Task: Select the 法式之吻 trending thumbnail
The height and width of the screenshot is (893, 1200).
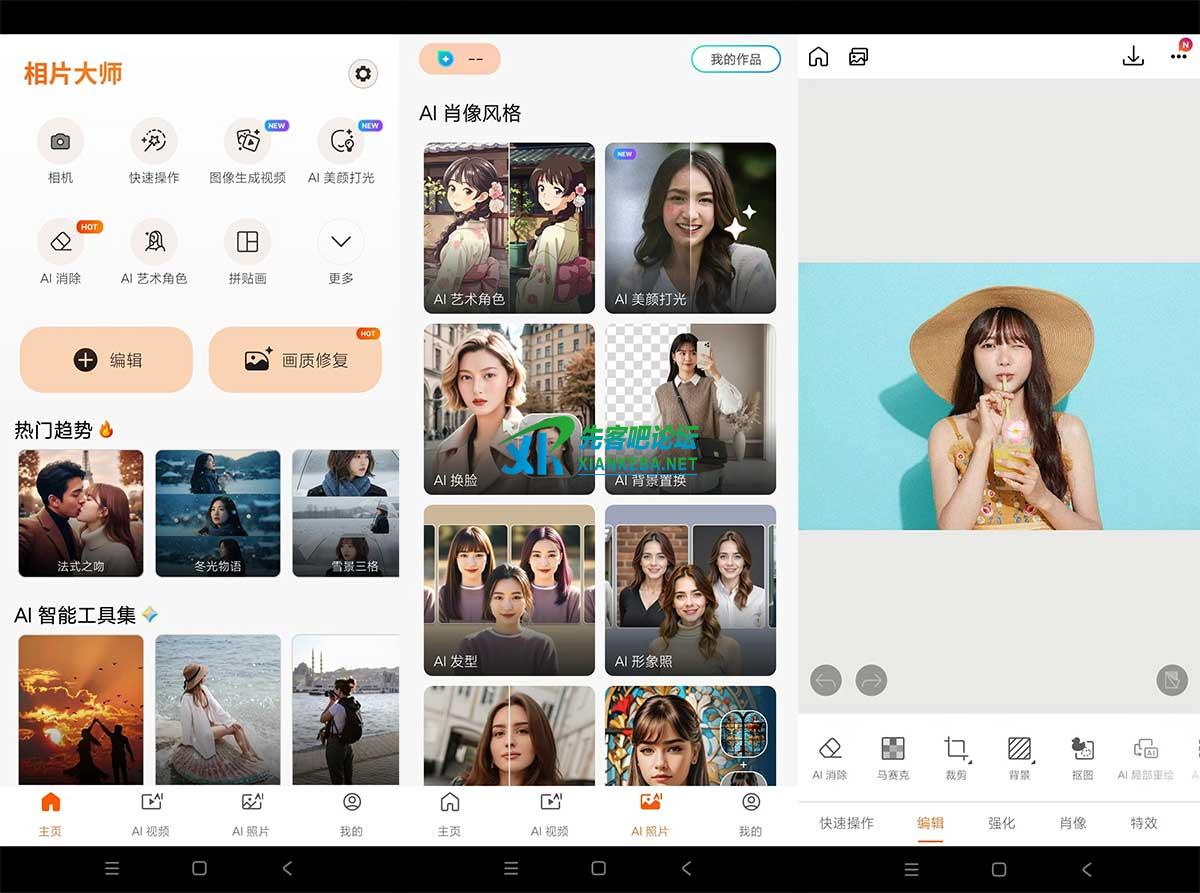Action: (81, 513)
